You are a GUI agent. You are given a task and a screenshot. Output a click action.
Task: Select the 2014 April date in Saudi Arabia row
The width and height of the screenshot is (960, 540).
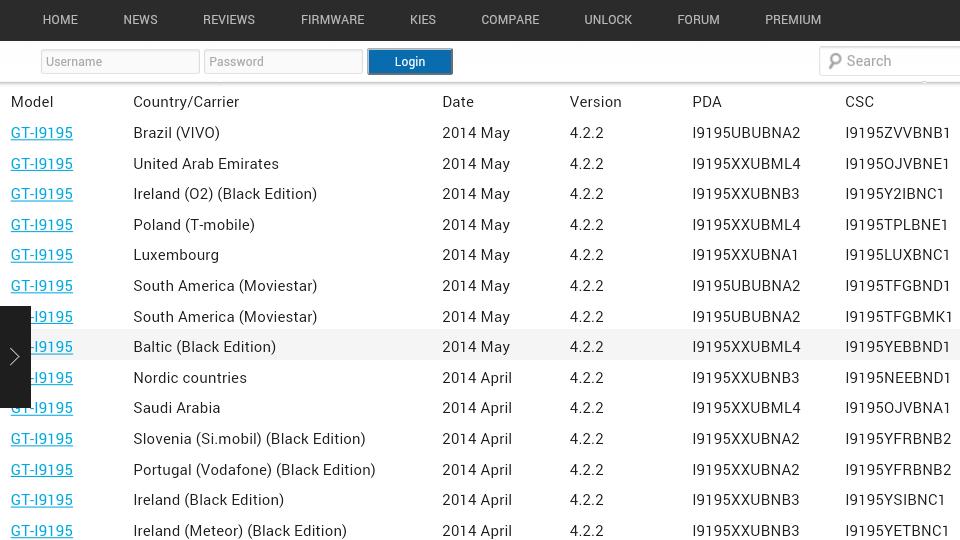[477, 408]
